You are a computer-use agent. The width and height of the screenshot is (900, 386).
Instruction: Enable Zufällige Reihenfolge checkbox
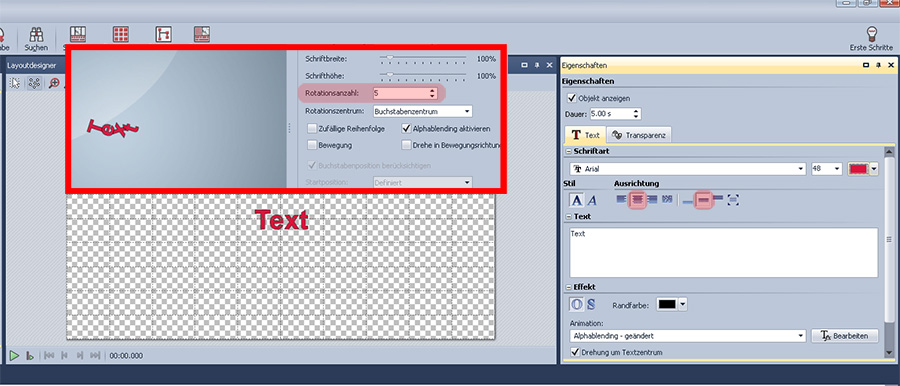click(x=312, y=129)
